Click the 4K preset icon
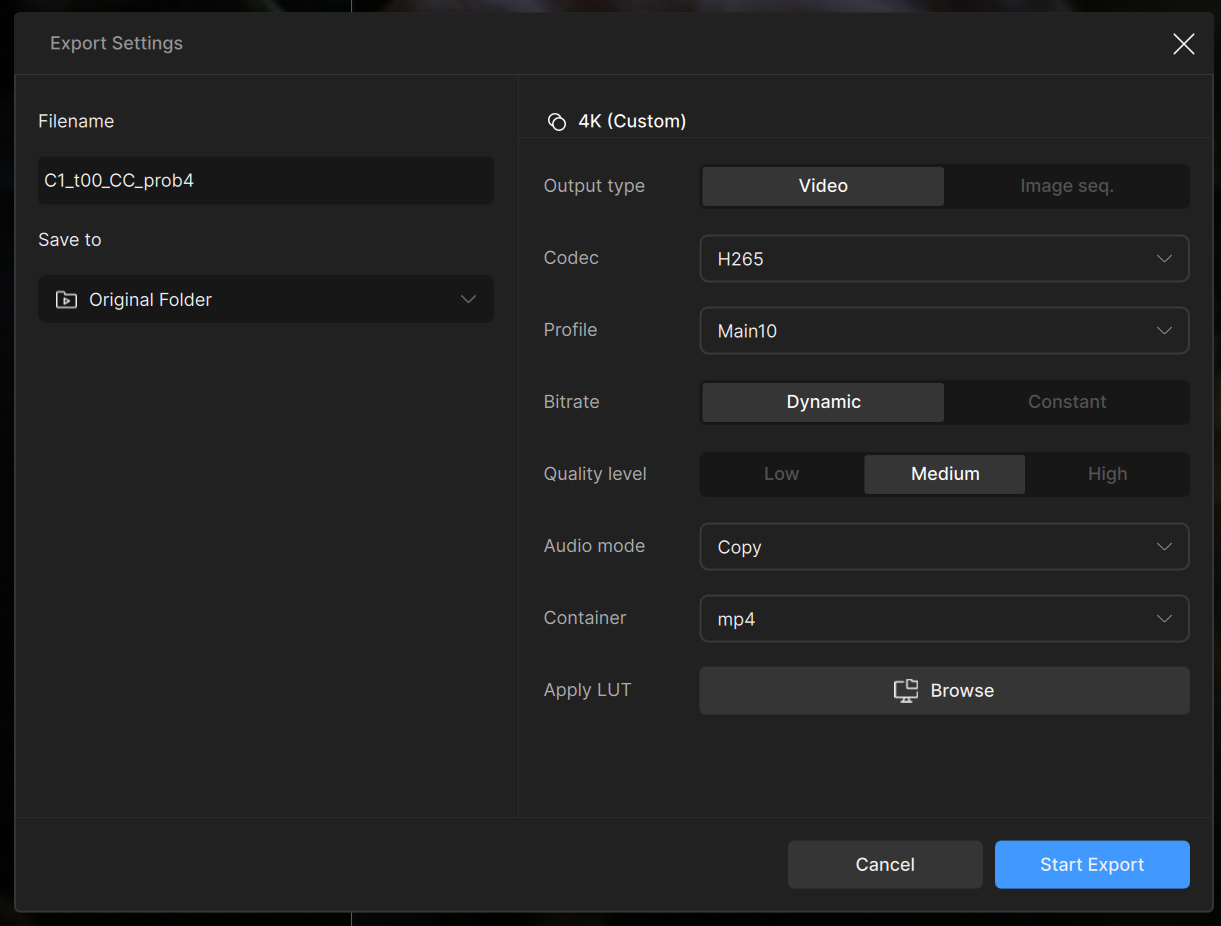This screenshot has width=1221, height=926. coord(557,122)
